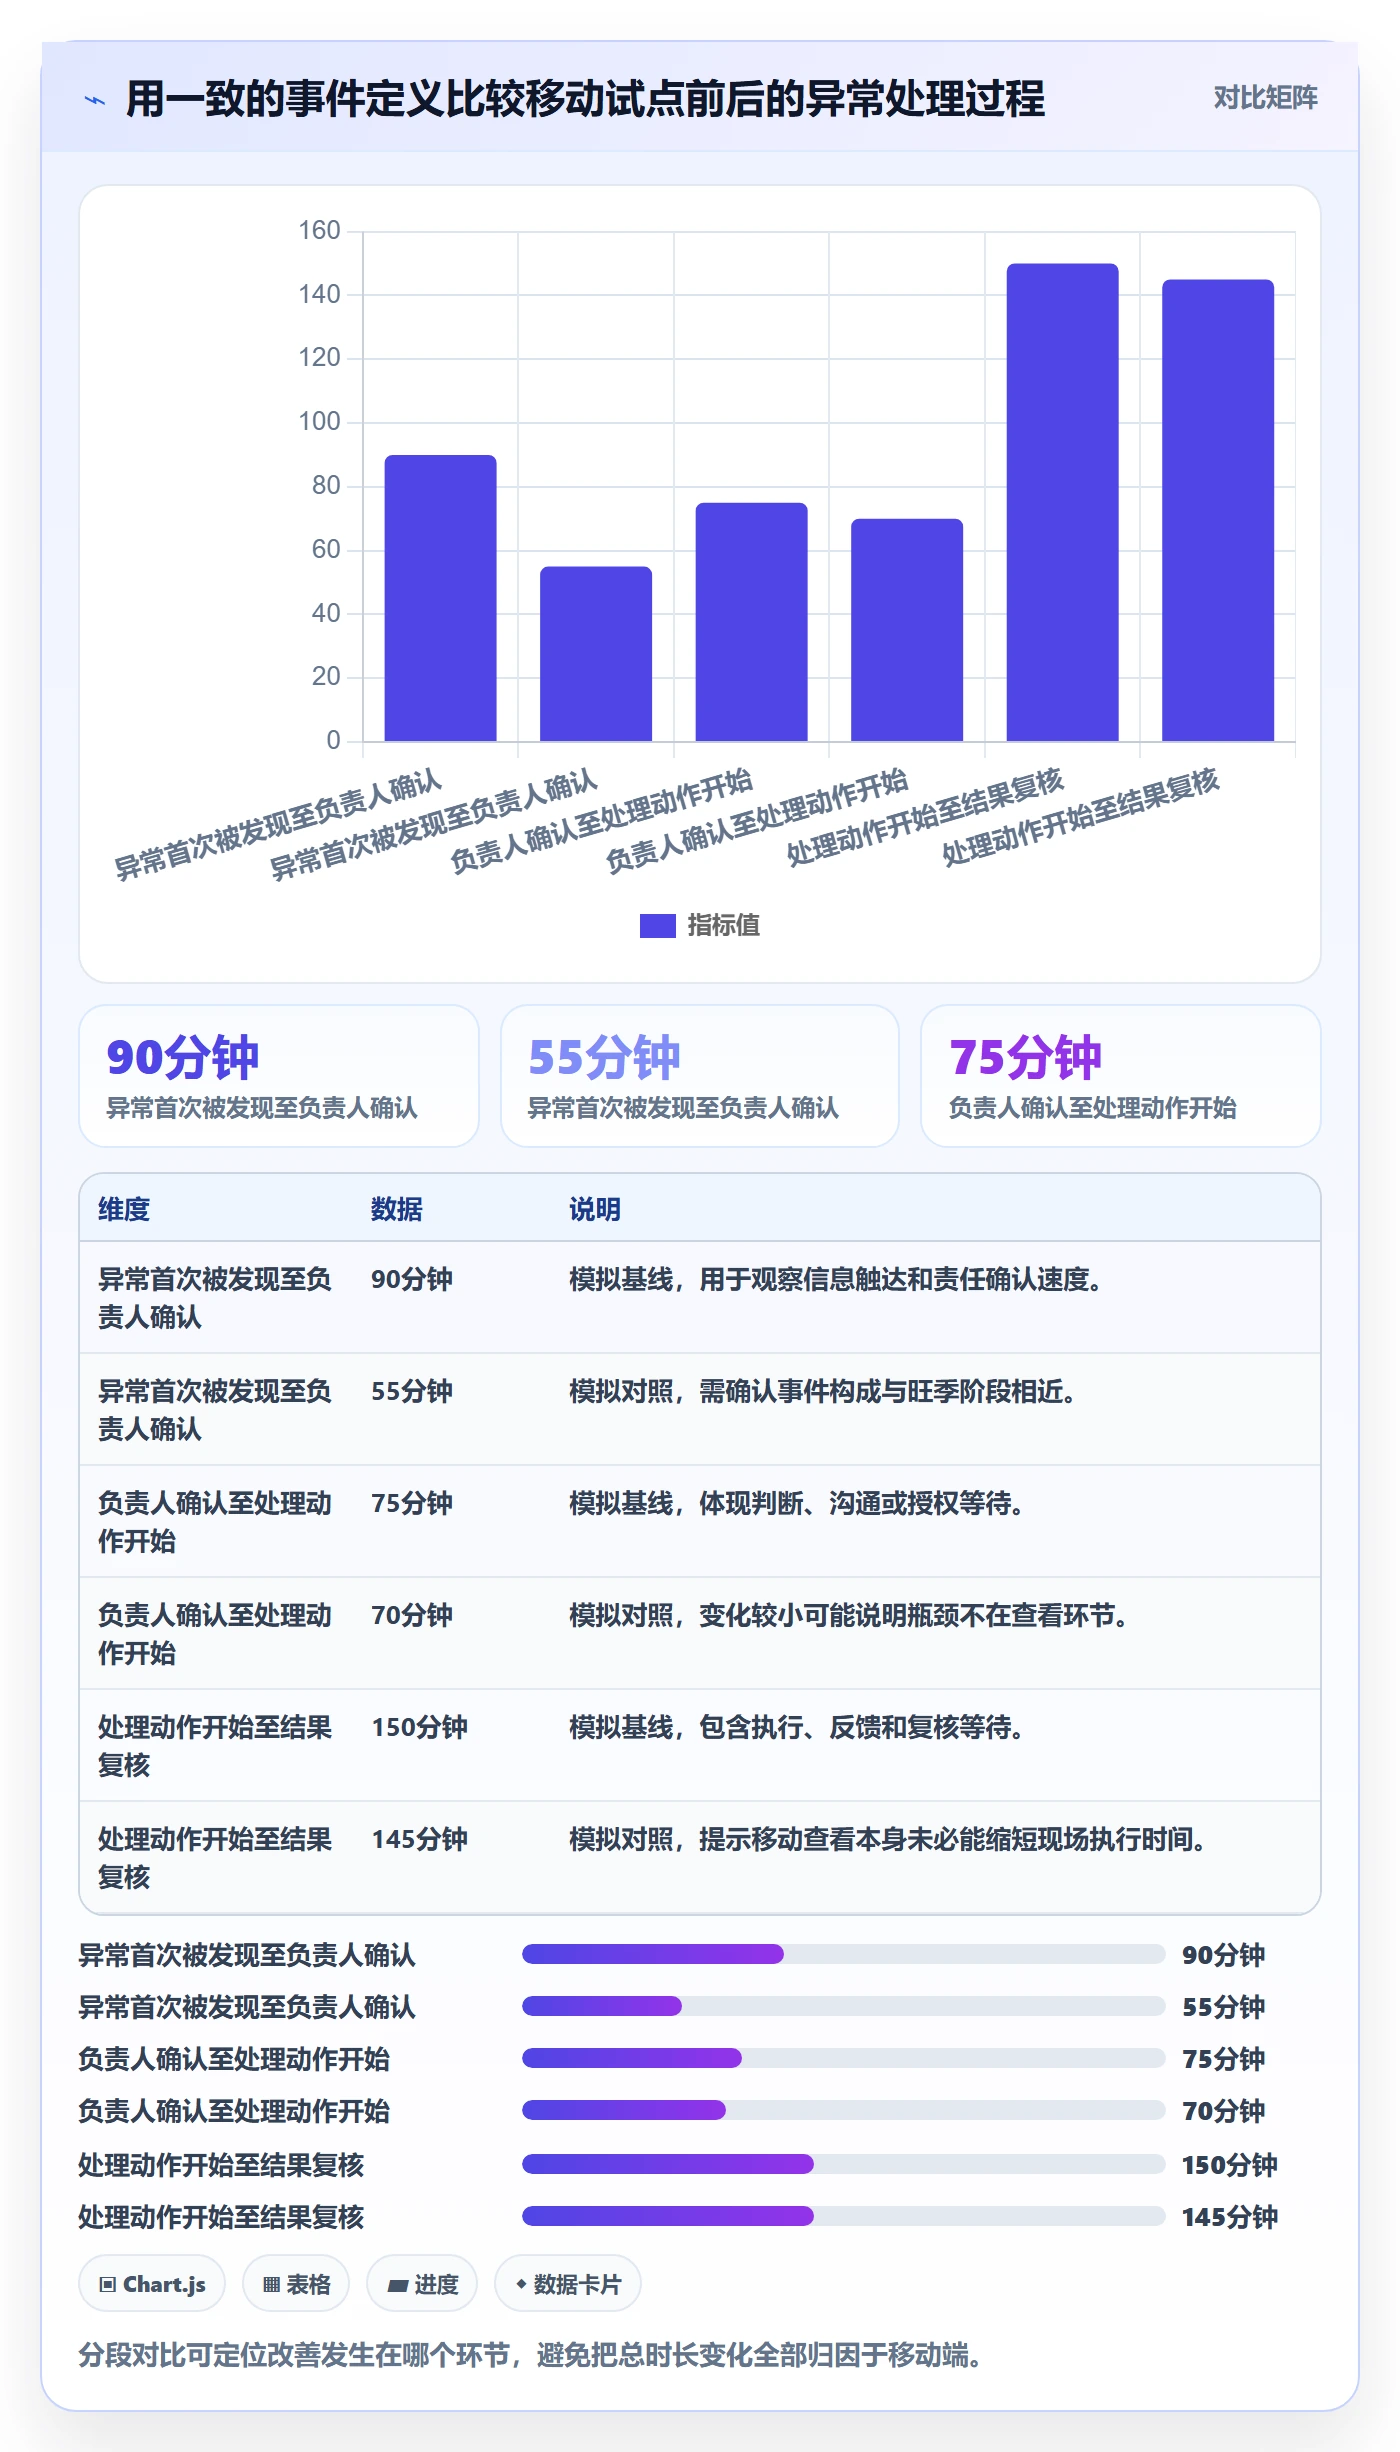Click description 模拟对照，提示移动查看本身未必能缩短现场执行时间。
Viewport: 1400px width, 2452px height.
[x=888, y=1839]
